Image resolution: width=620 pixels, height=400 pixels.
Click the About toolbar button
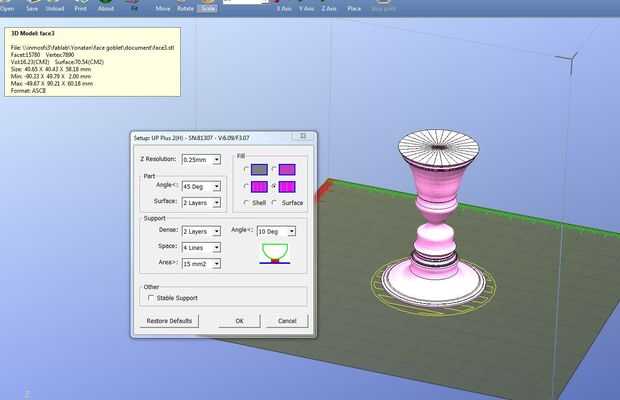coord(106,6)
